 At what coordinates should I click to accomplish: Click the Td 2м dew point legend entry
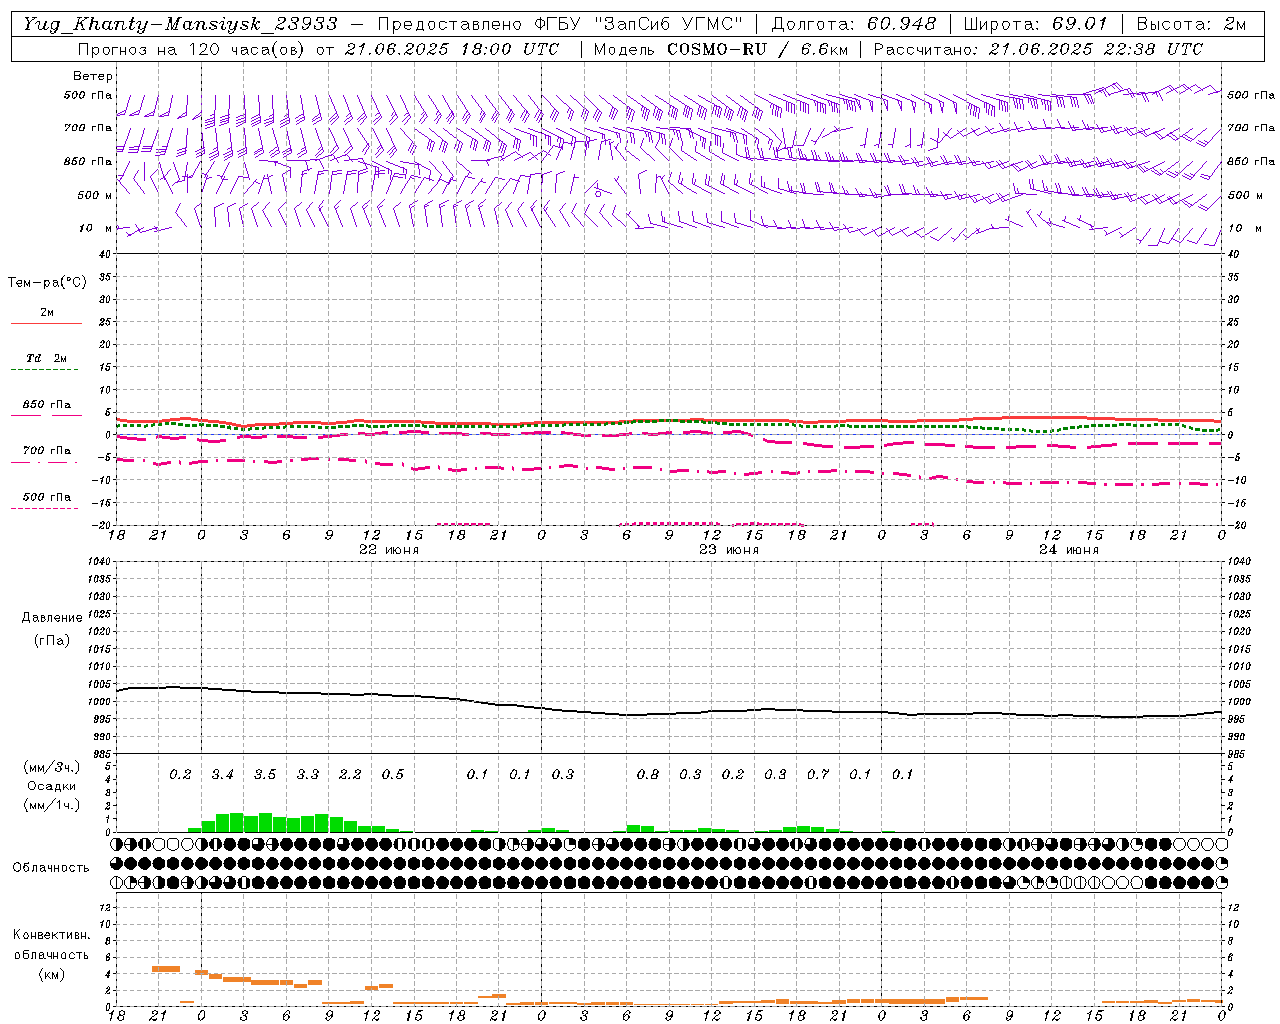pyautogui.click(x=47, y=358)
